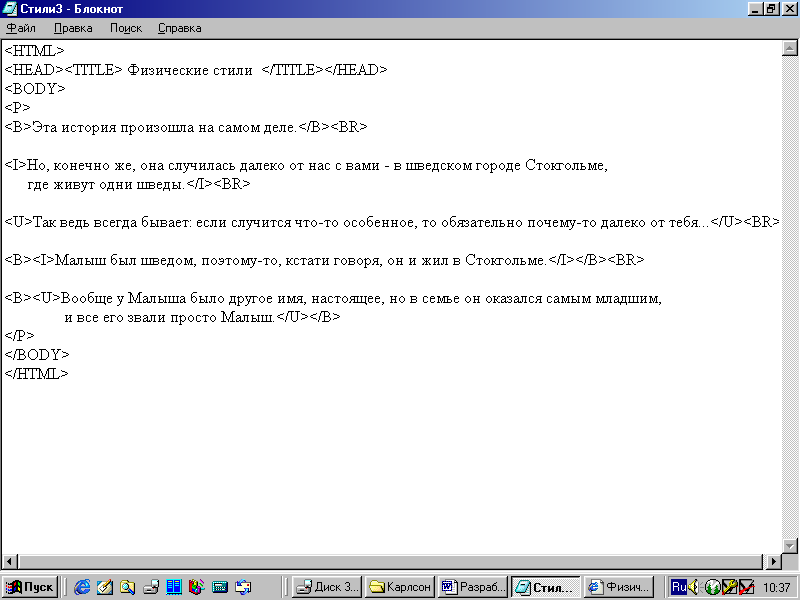This screenshot has height=600, width=800.
Task: Open the blue books icon in quick launch
Action: tap(173, 587)
